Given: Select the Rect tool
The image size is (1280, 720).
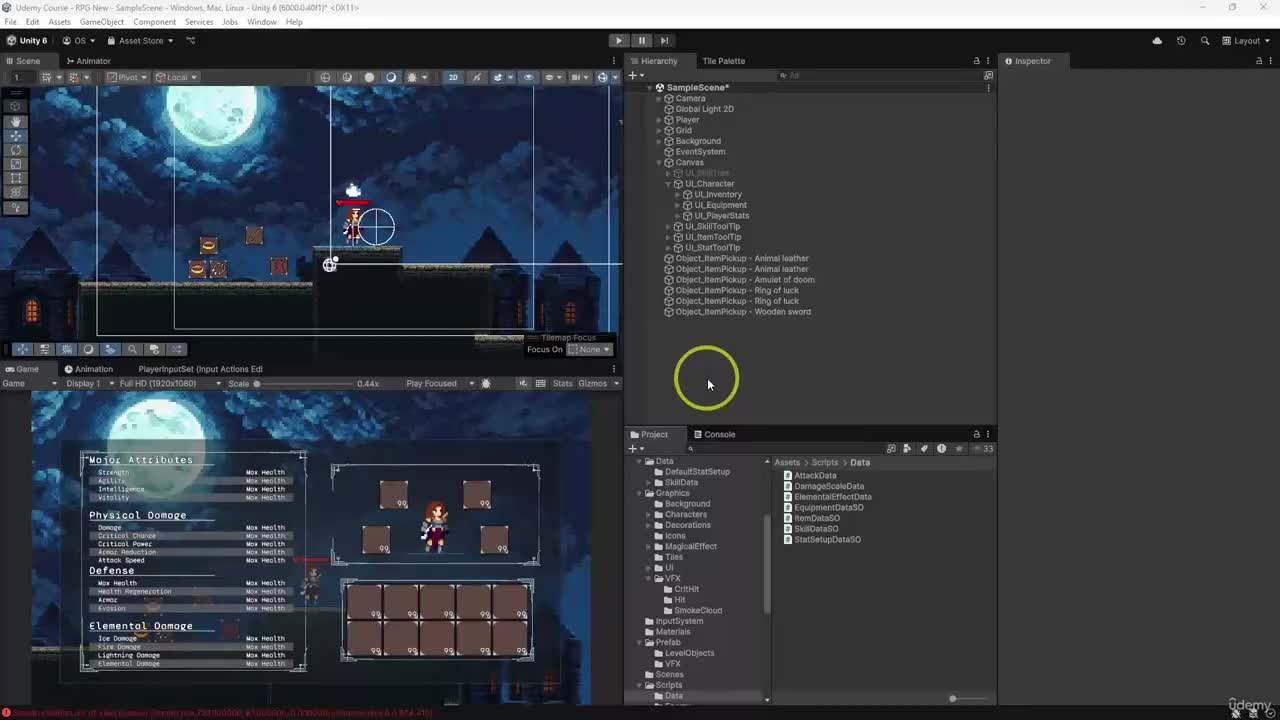Looking at the screenshot, I should point(16,177).
